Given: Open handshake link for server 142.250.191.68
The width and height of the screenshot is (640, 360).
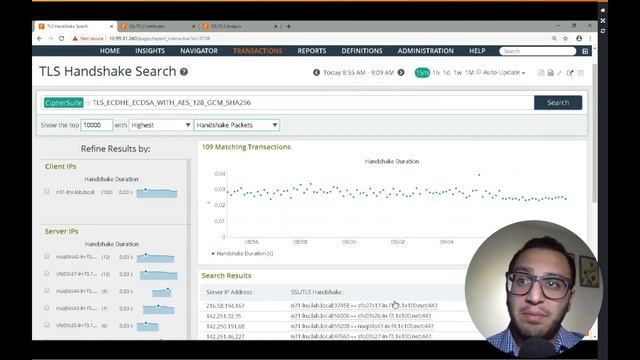Looking at the screenshot, I should (362, 326).
